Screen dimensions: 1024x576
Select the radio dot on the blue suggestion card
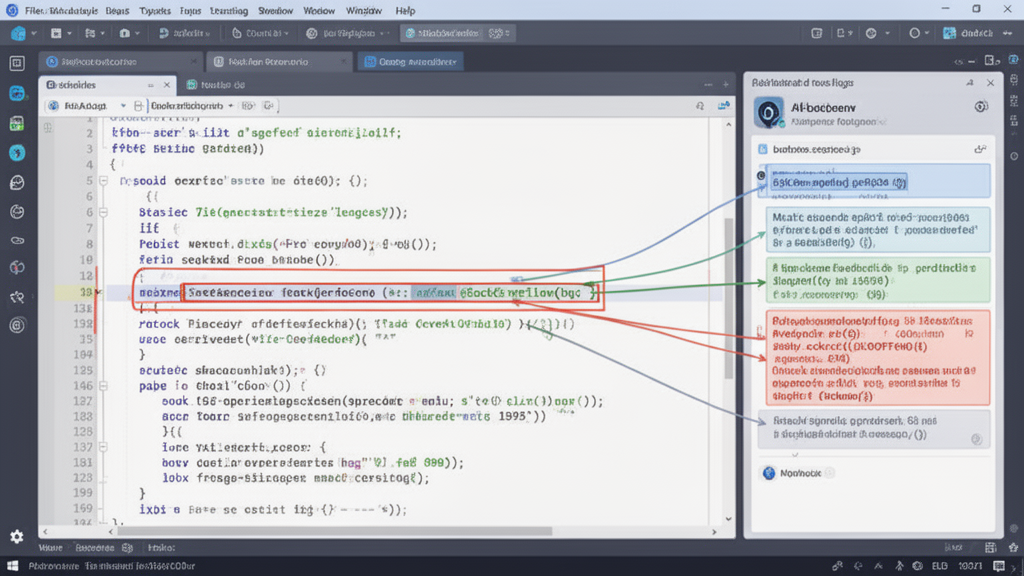coord(761,175)
